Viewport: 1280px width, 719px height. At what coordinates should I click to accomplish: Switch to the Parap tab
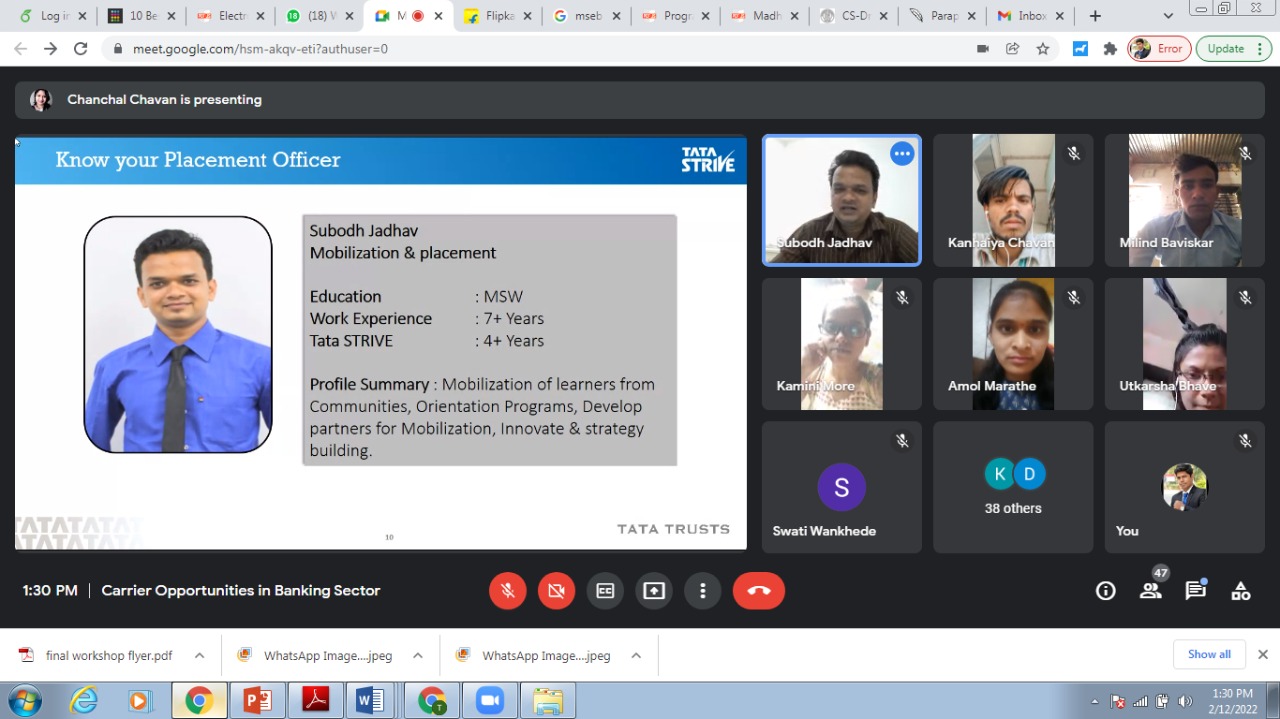pos(942,16)
